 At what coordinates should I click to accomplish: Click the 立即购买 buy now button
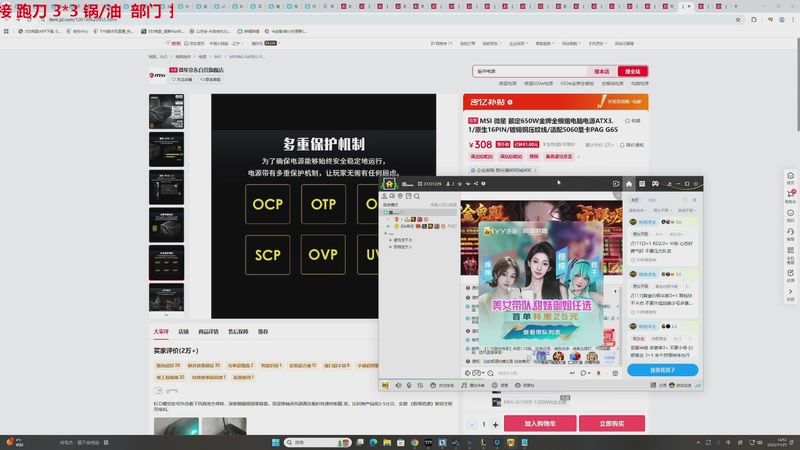click(611, 423)
